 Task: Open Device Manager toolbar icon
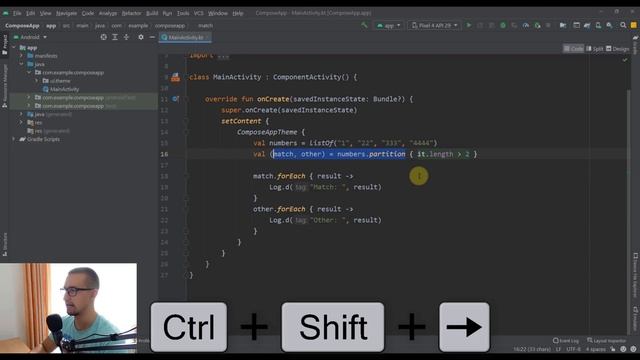[x=576, y=25]
